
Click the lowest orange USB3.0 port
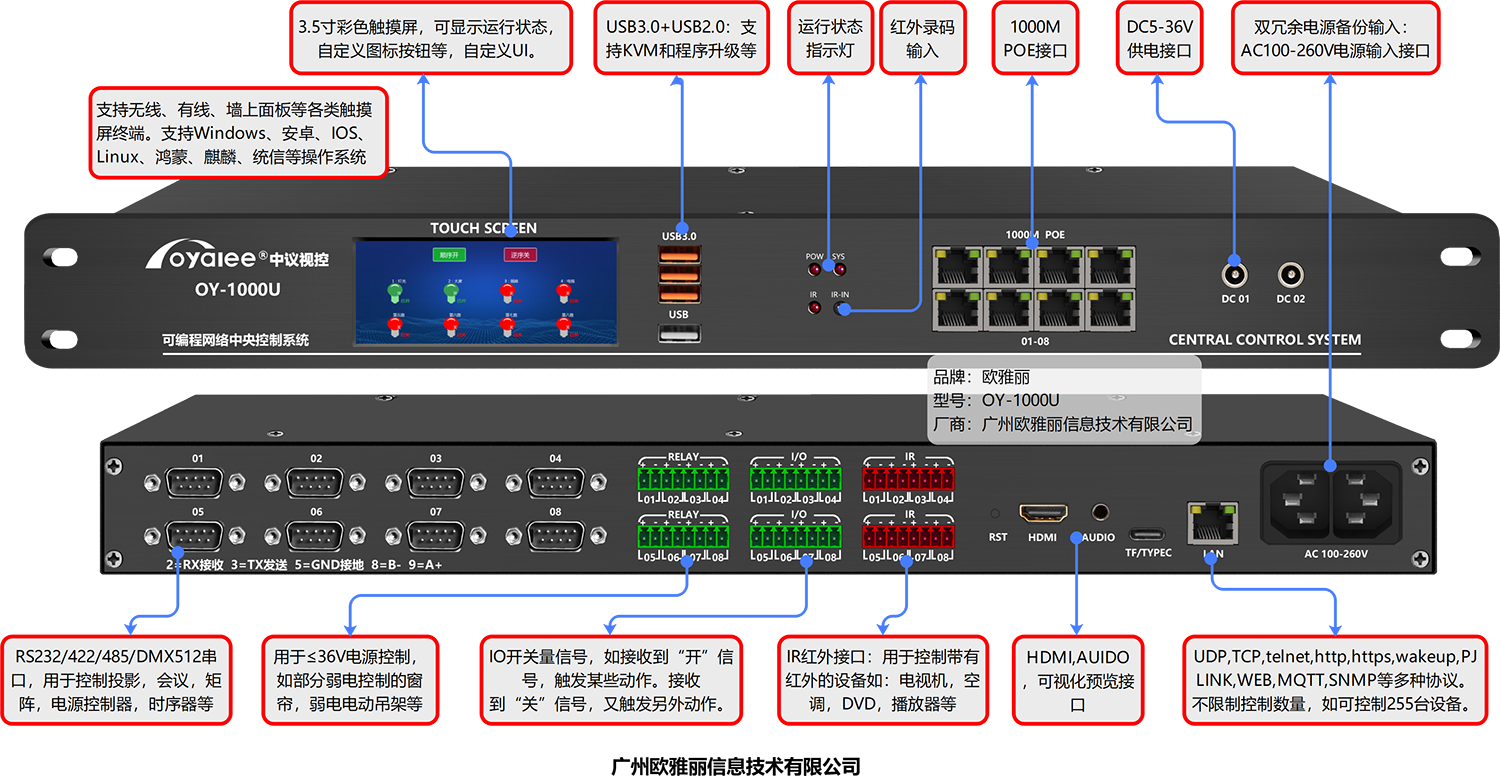click(x=678, y=293)
